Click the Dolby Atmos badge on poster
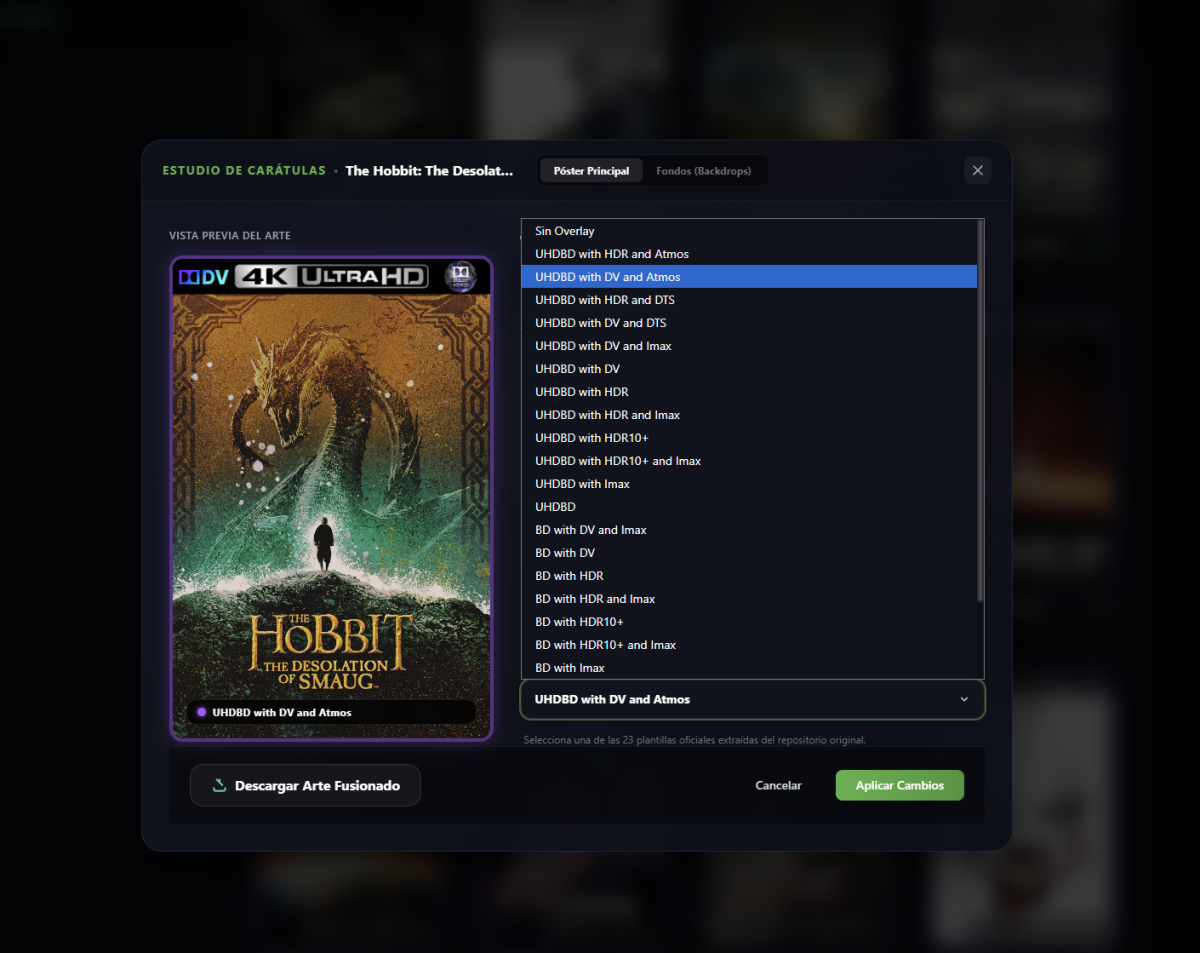The height and width of the screenshot is (953, 1200). (460, 276)
